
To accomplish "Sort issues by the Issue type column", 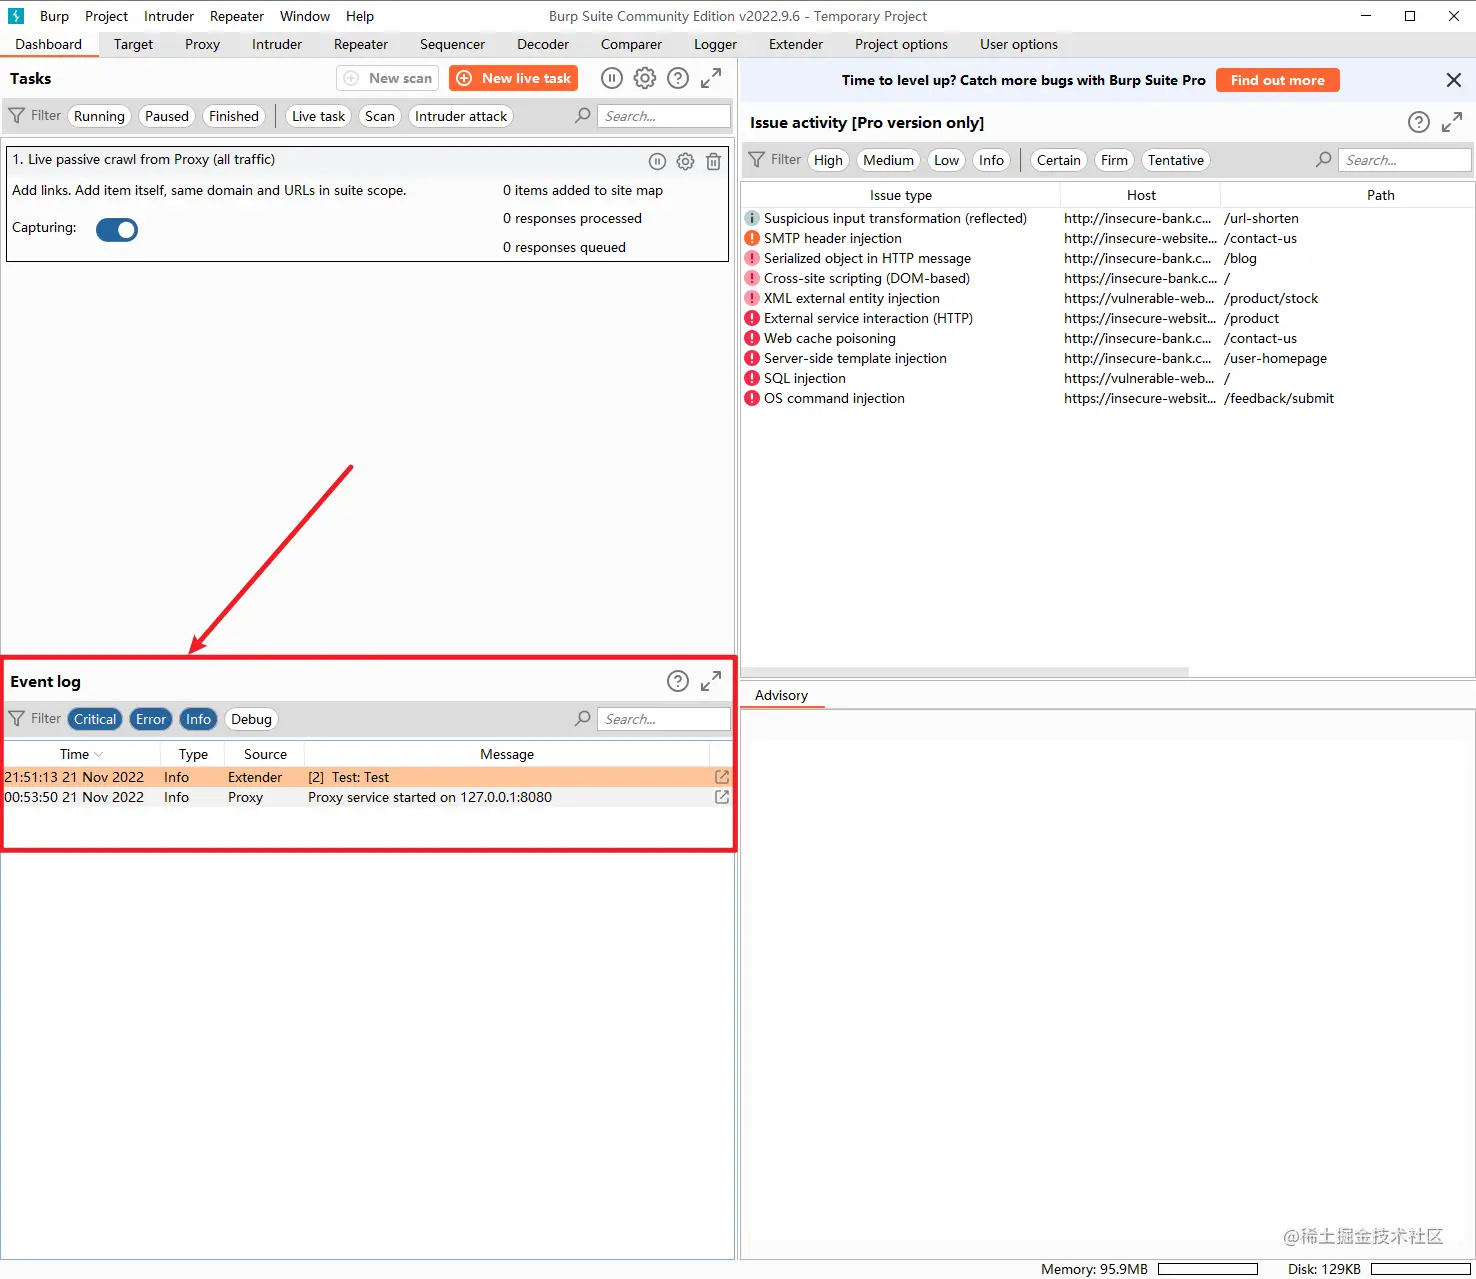I will (x=901, y=195).
